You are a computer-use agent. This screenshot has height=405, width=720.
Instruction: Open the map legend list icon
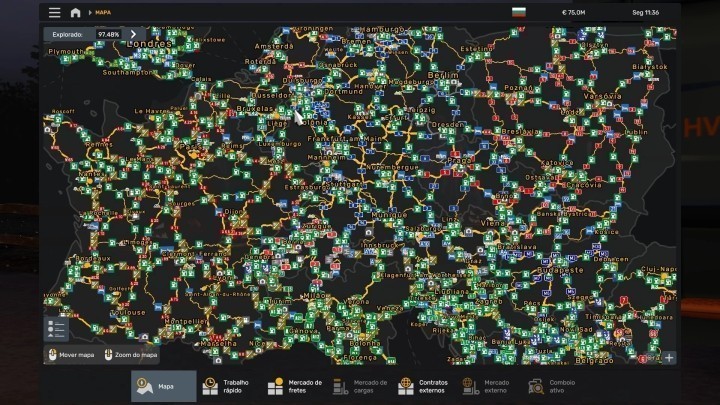coord(55,329)
